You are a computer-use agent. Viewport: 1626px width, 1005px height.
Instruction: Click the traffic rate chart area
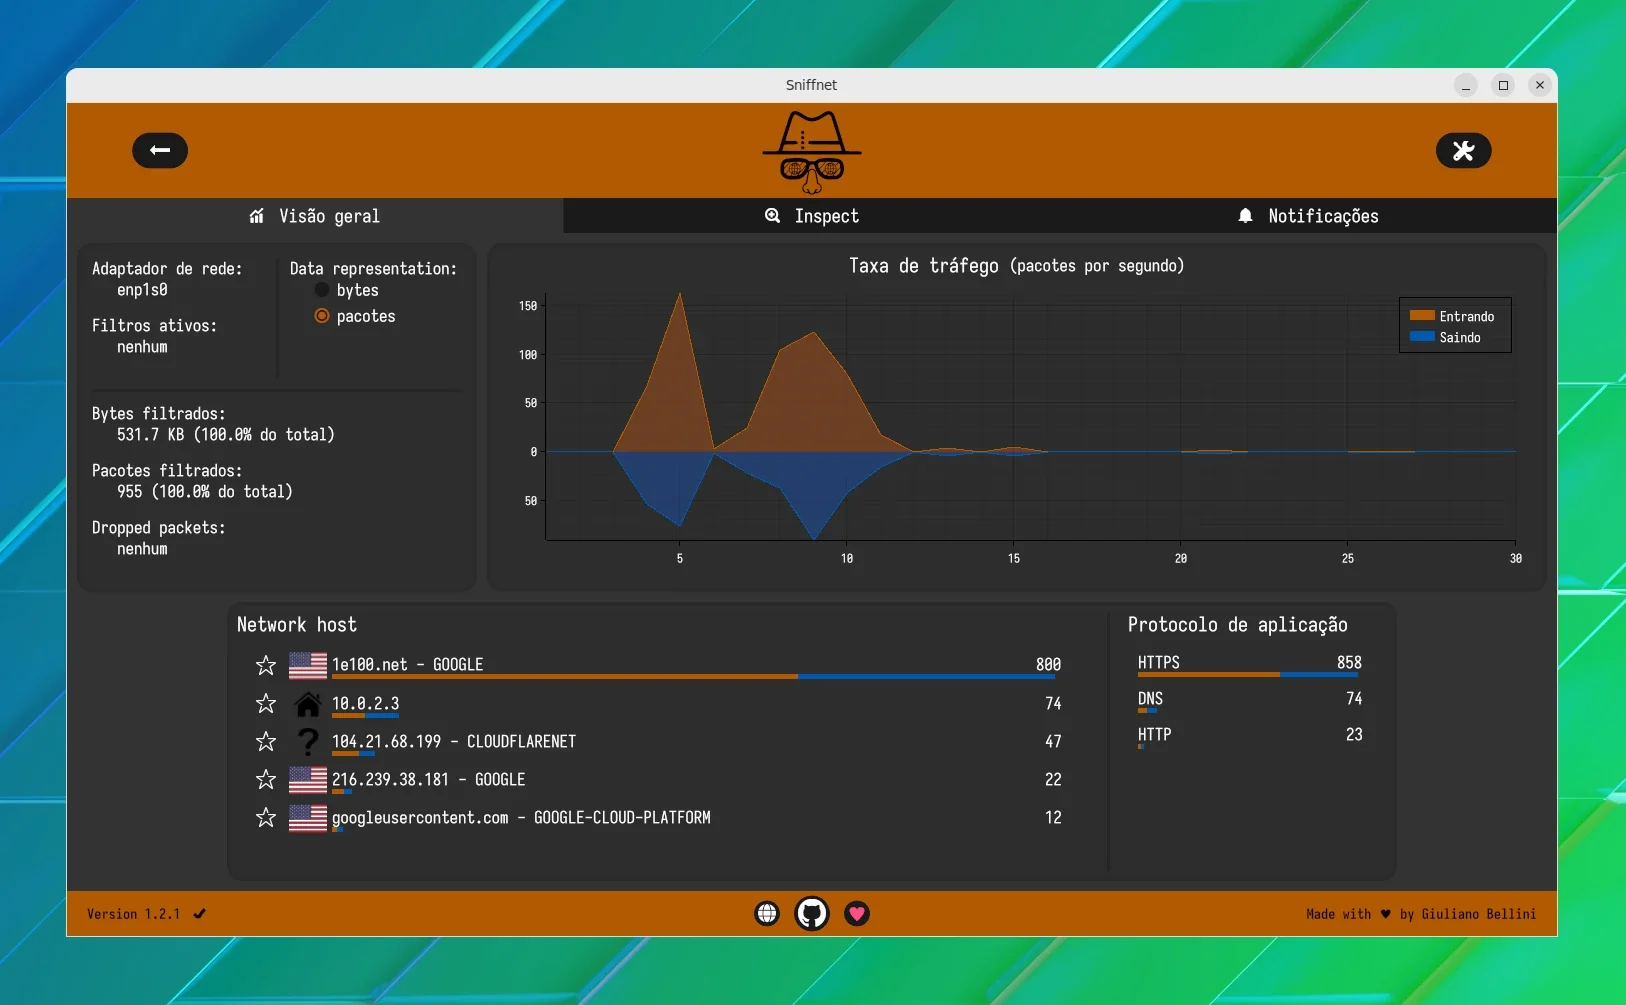point(1030,416)
